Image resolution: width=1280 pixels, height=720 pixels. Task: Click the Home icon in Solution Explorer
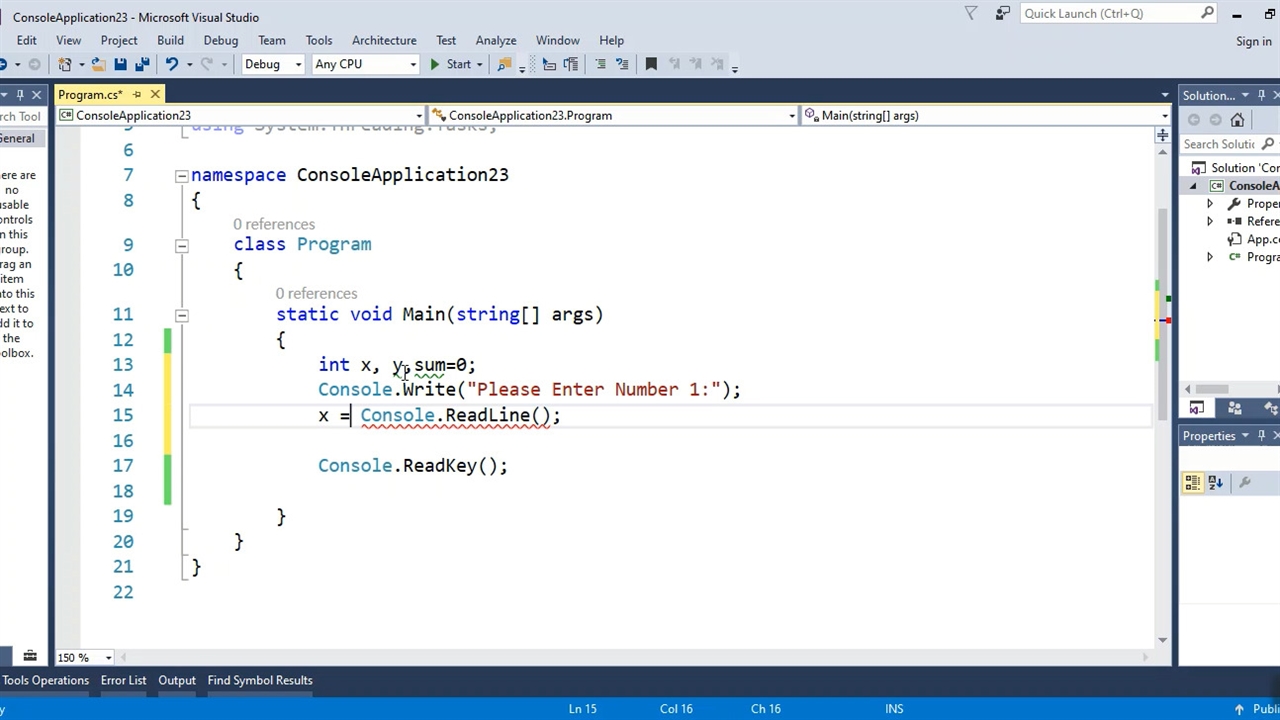[1237, 120]
